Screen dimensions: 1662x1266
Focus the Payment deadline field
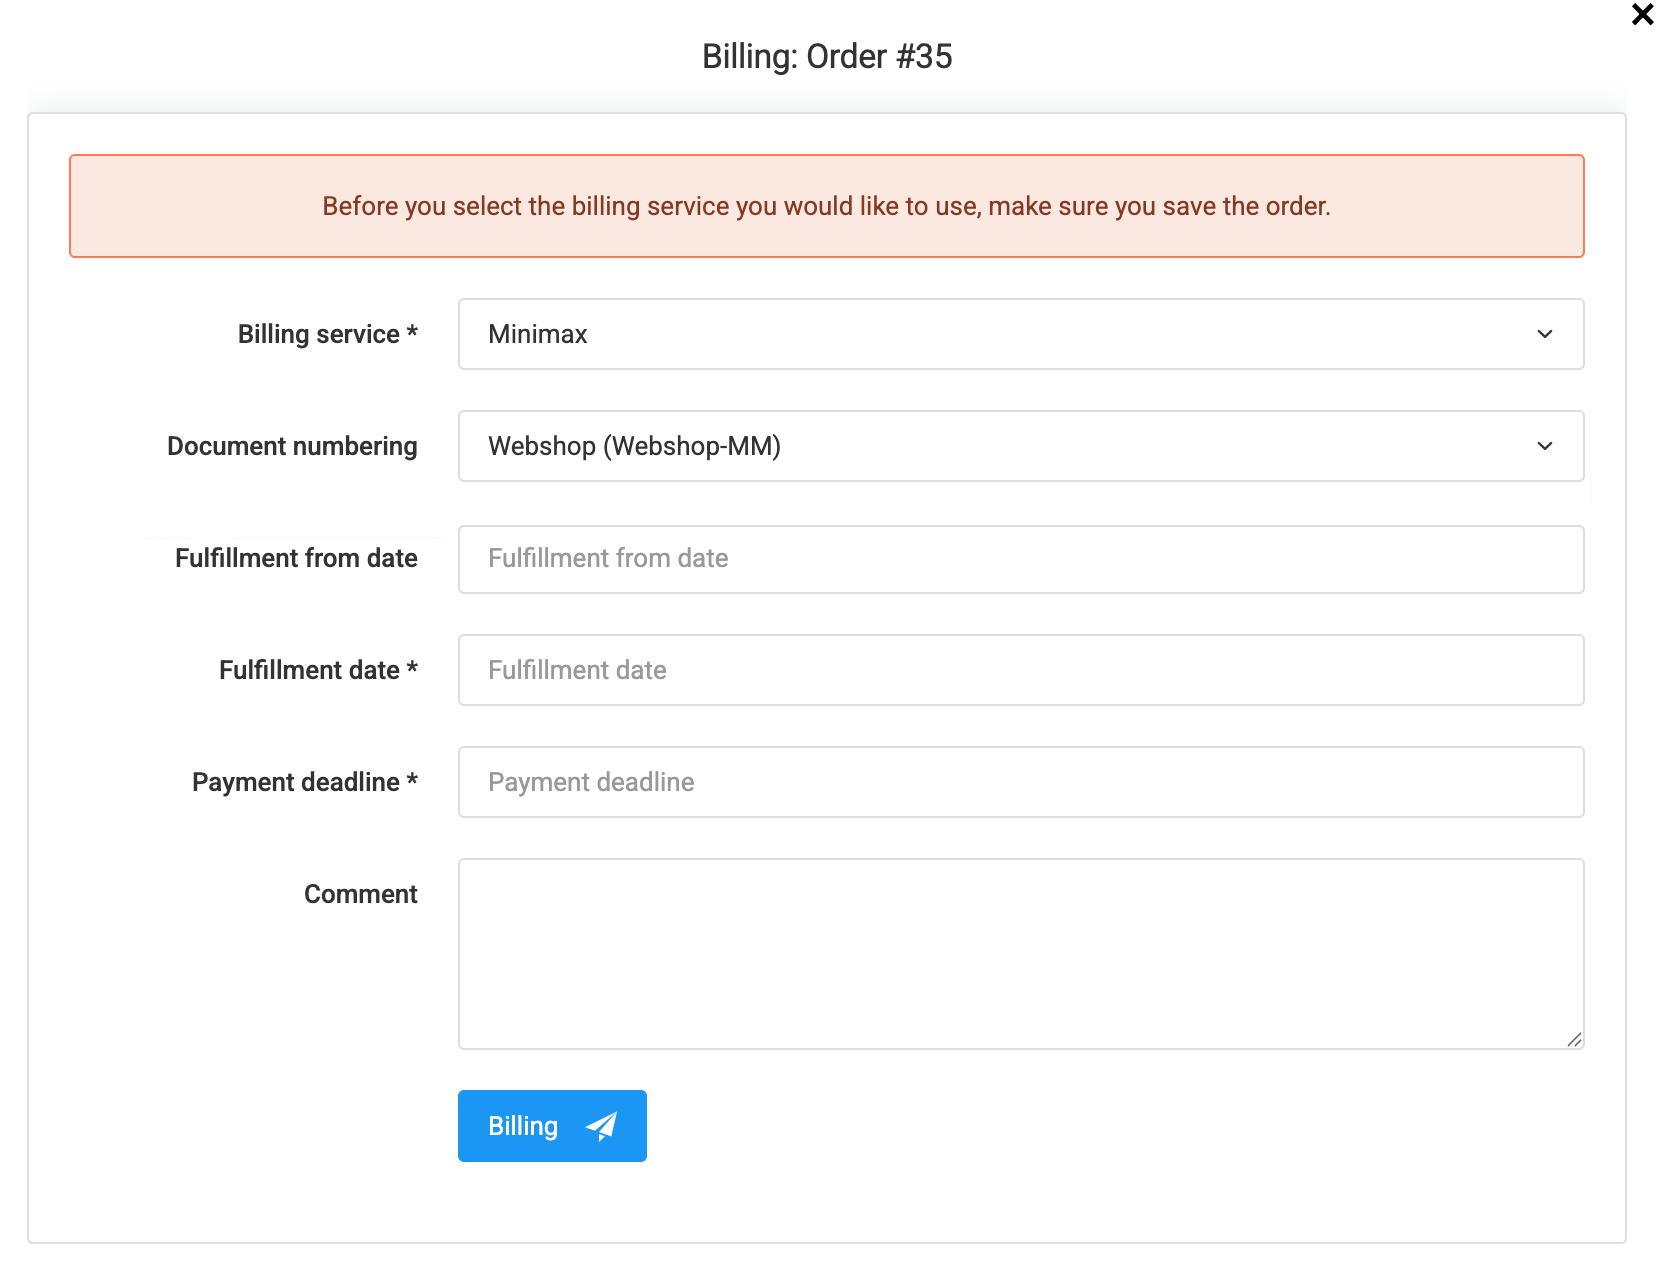pyautogui.click(x=1021, y=782)
